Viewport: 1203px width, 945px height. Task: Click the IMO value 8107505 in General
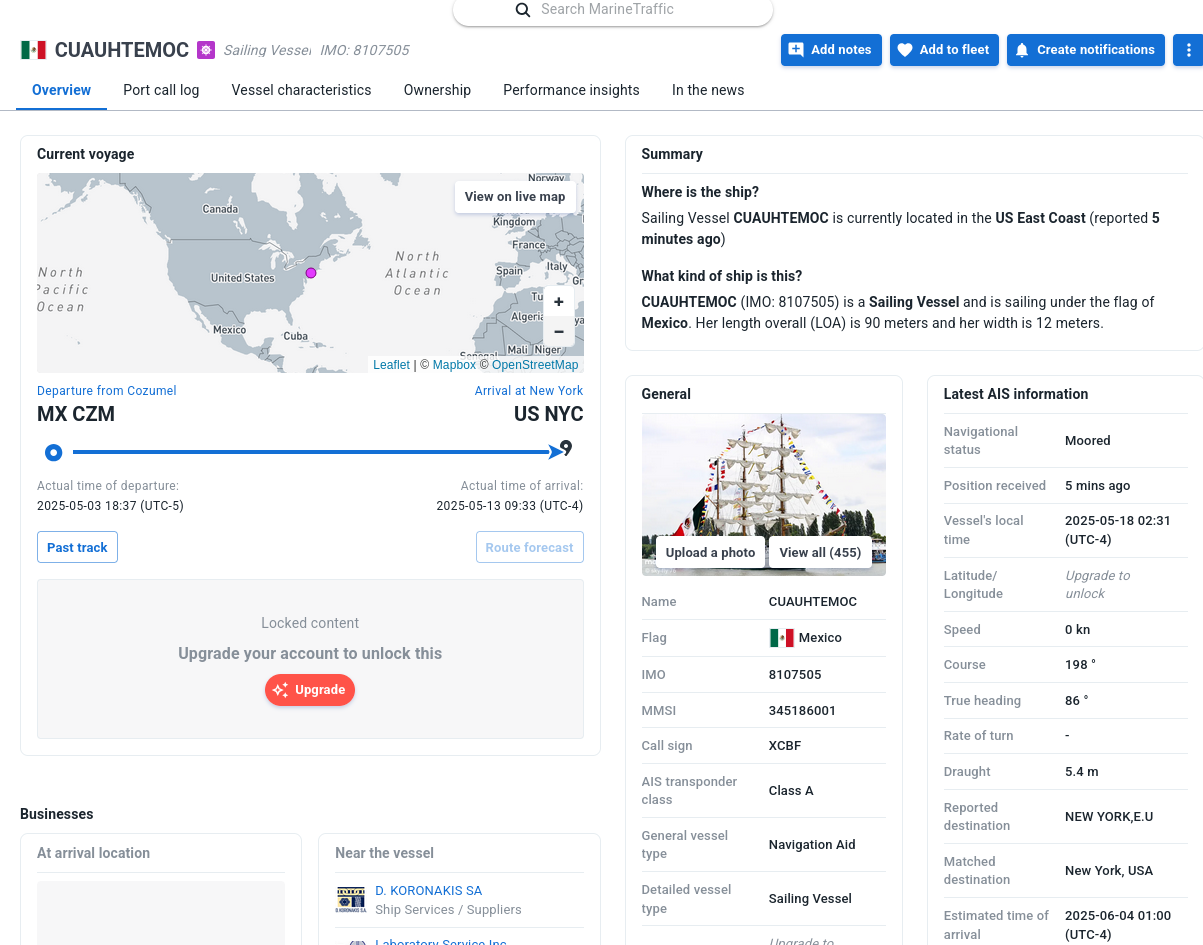(x=795, y=675)
